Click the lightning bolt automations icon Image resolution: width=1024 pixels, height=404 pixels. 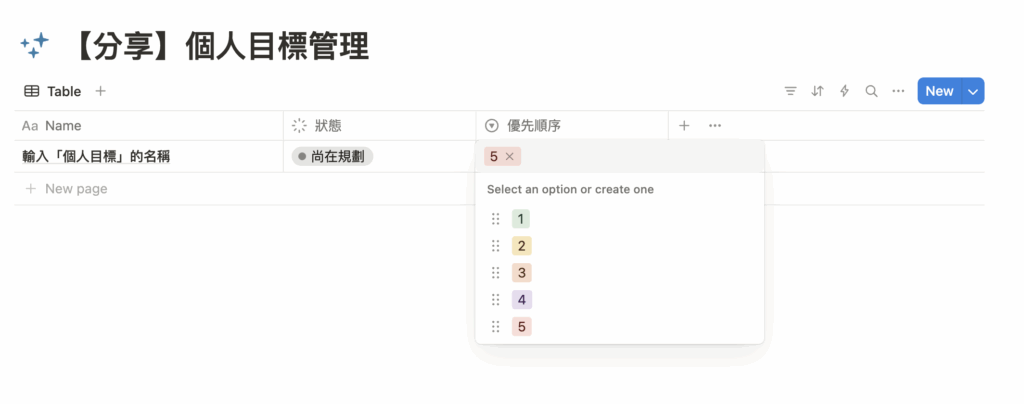(x=845, y=91)
